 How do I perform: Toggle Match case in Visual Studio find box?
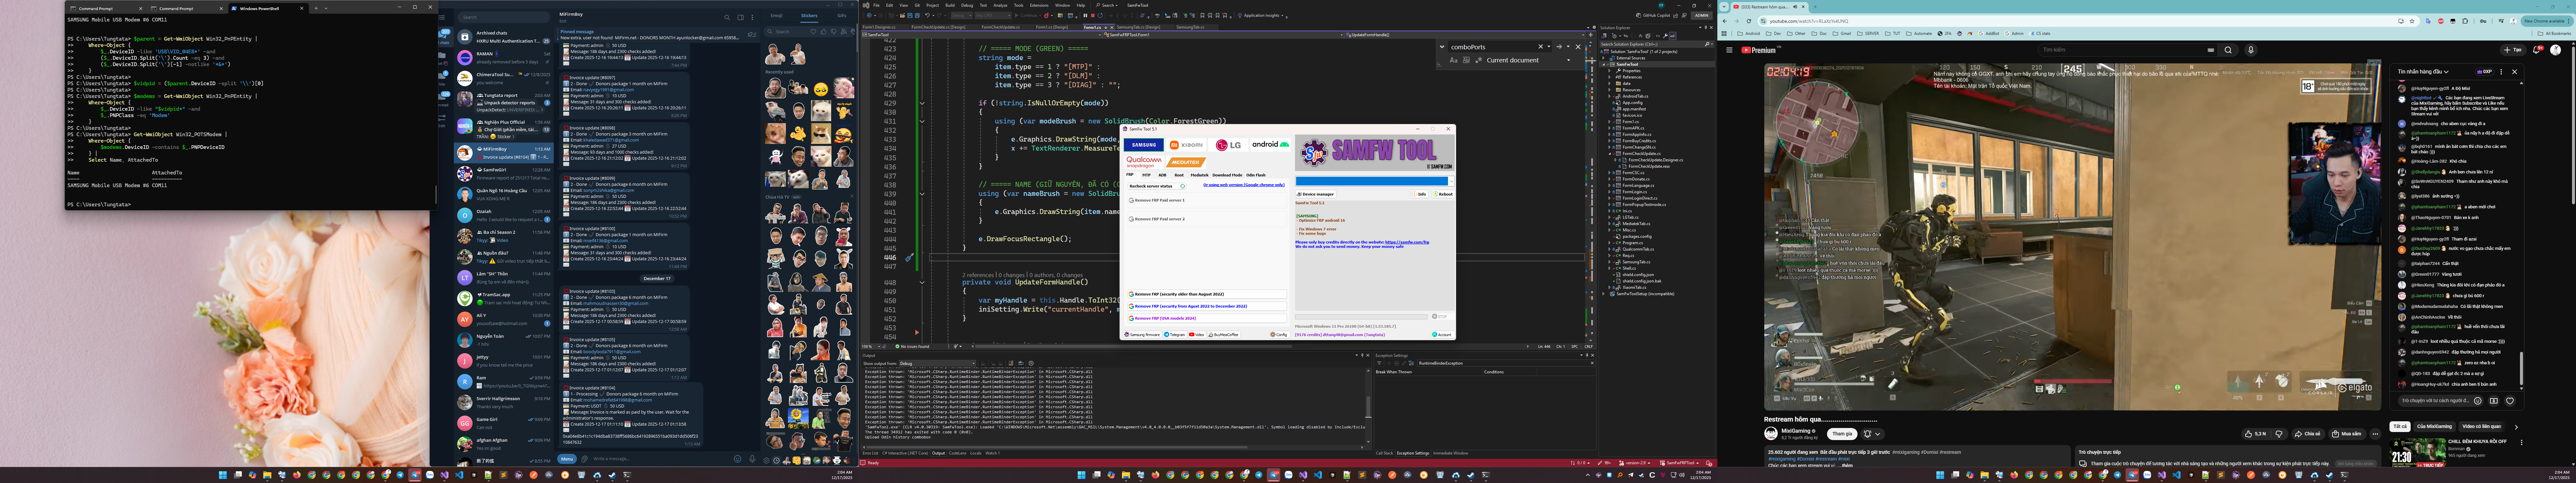1454,60
